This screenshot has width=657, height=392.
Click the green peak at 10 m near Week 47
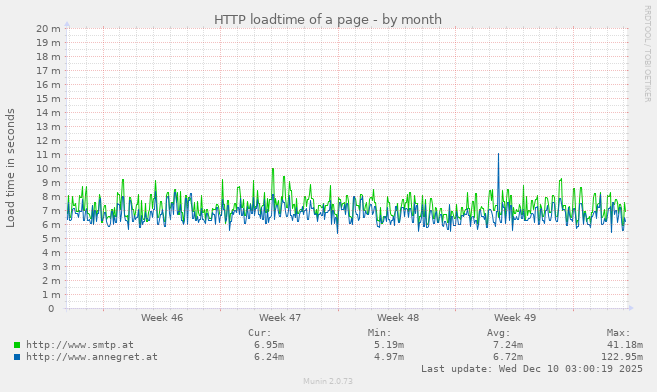[x=273, y=169]
